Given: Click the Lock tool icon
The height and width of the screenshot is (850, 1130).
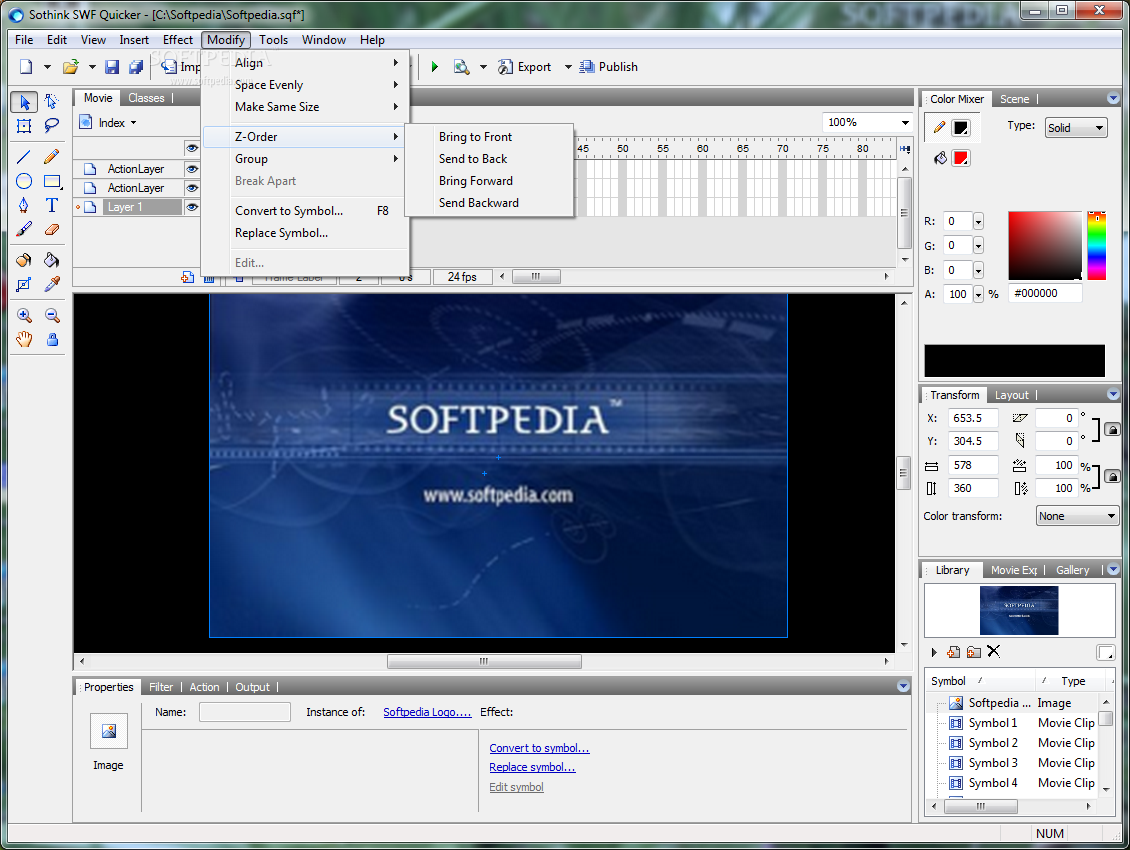Looking at the screenshot, I should [52, 340].
